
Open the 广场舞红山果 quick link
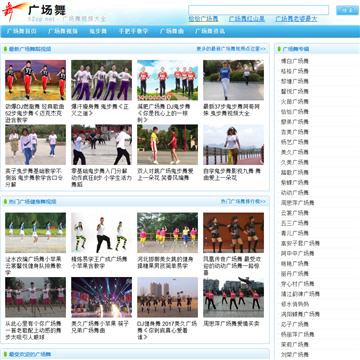click(247, 19)
